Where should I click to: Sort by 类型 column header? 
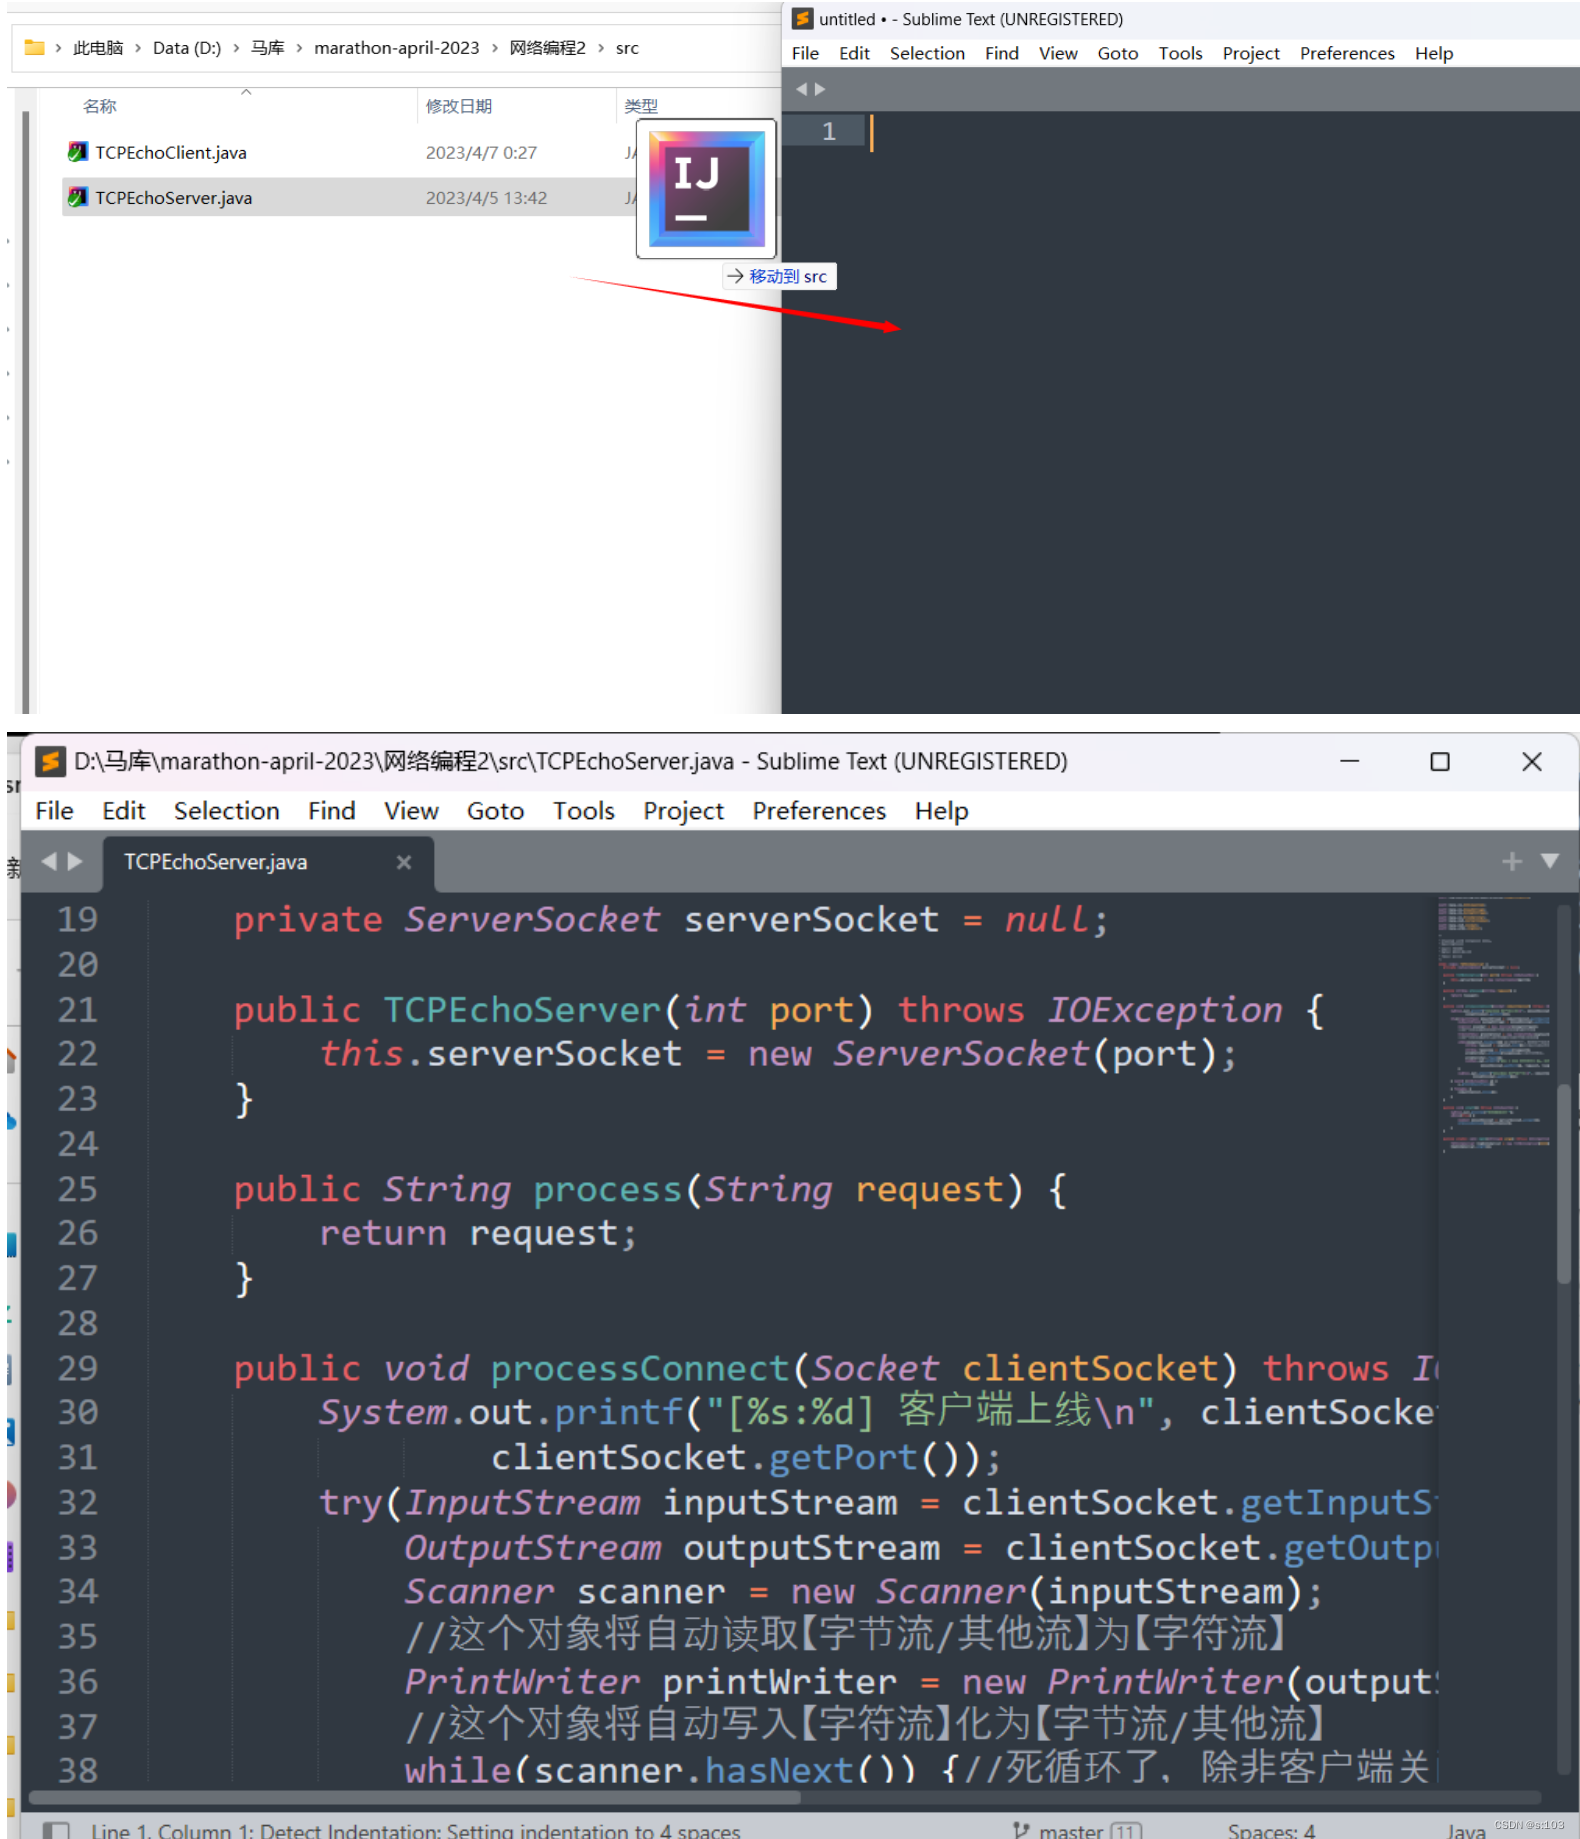641,106
